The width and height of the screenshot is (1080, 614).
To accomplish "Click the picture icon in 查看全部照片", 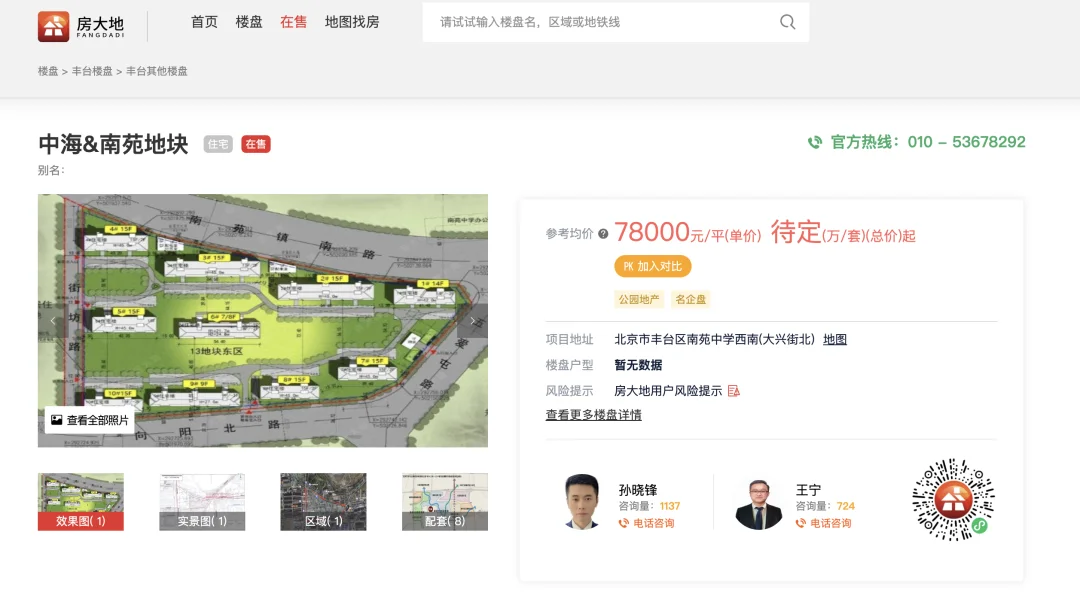I will [x=56, y=420].
